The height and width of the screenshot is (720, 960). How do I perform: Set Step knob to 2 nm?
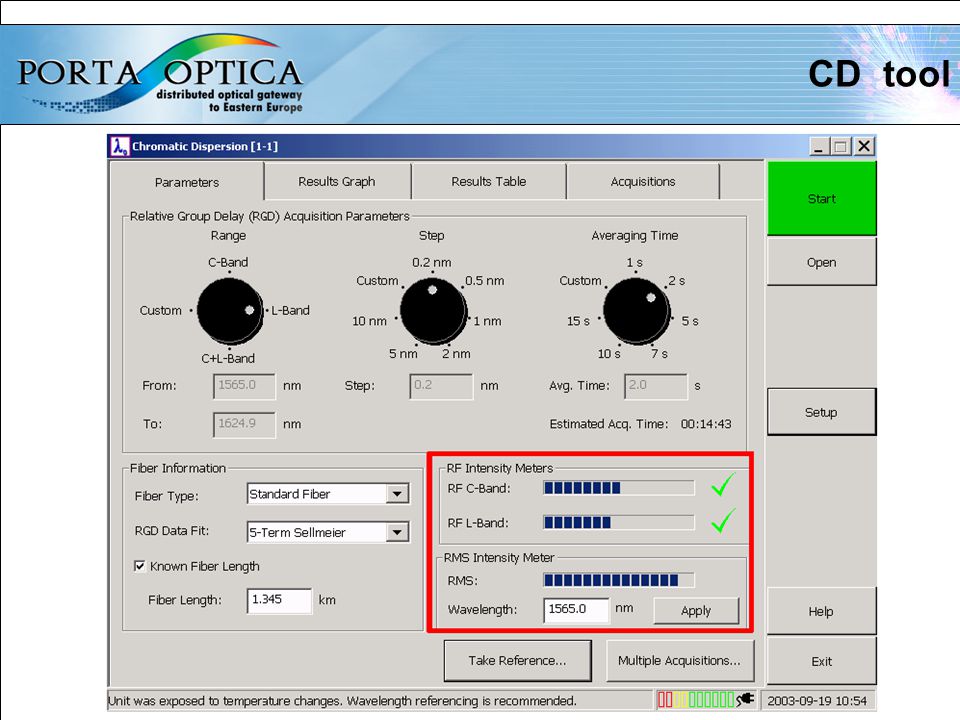tap(456, 354)
